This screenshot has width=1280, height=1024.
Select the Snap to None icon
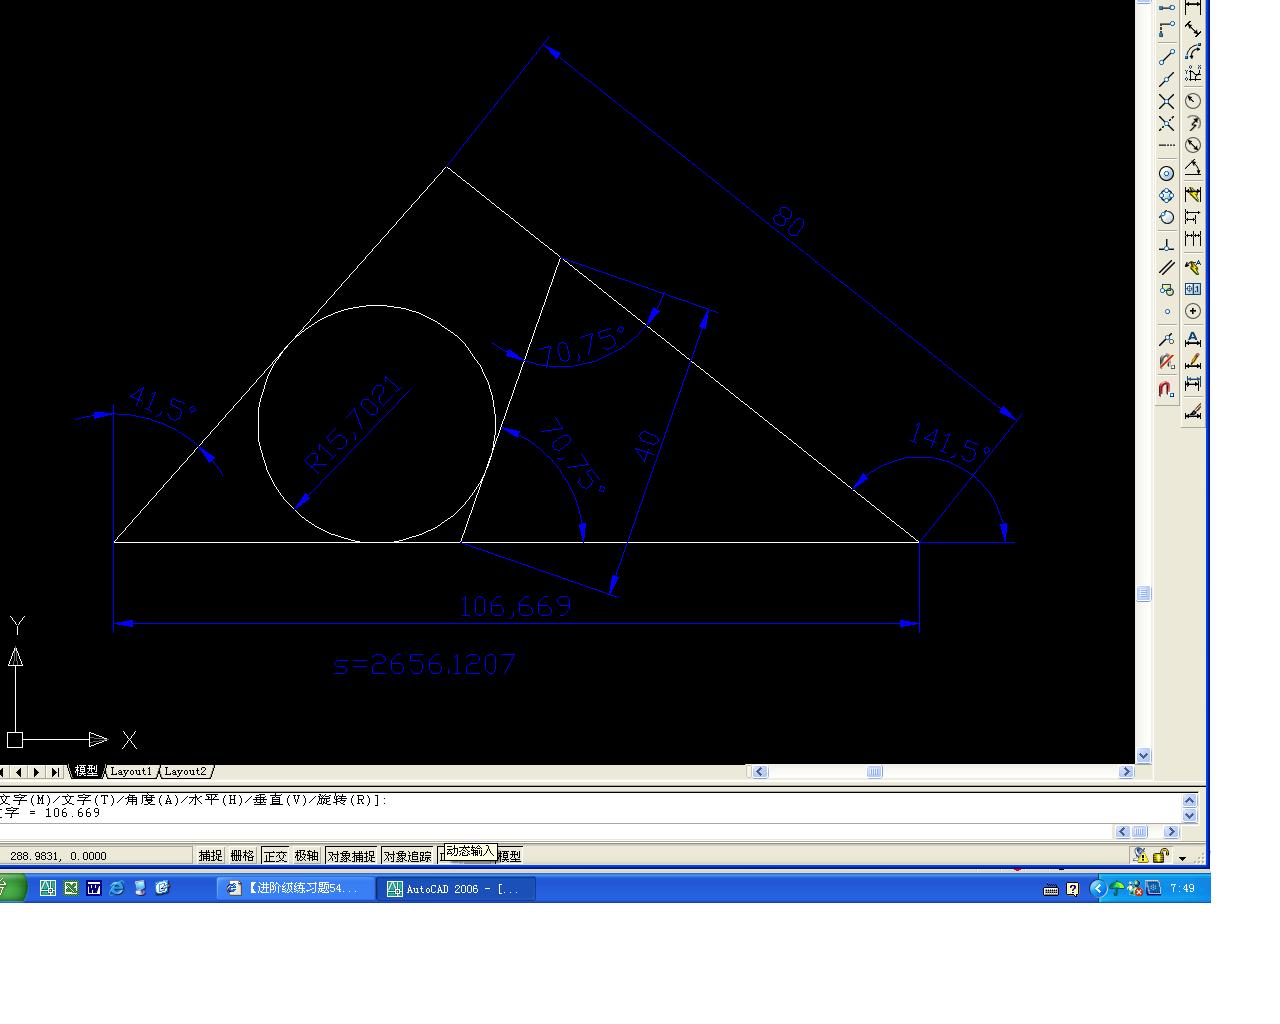point(1167,360)
